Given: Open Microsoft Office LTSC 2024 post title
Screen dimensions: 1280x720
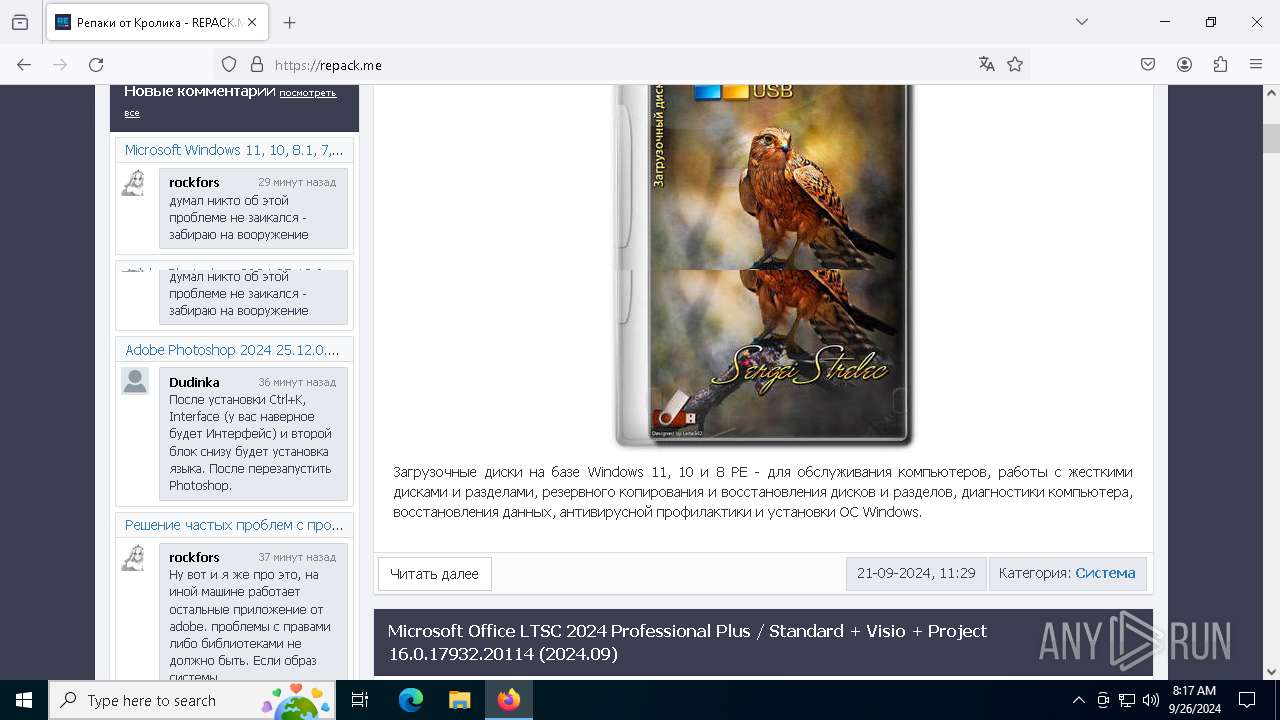Looking at the screenshot, I should [687, 642].
